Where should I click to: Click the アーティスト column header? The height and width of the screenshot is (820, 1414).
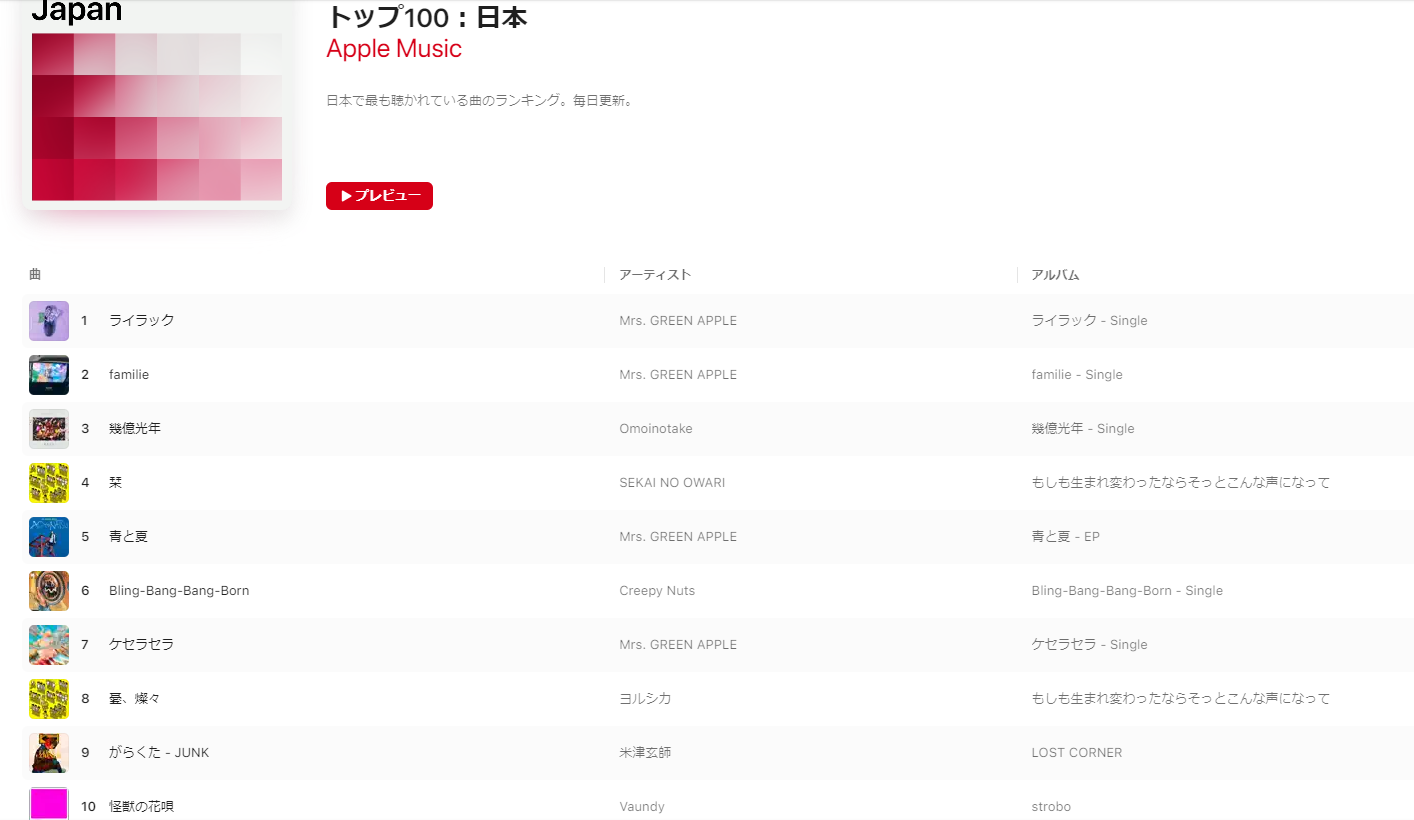655,274
